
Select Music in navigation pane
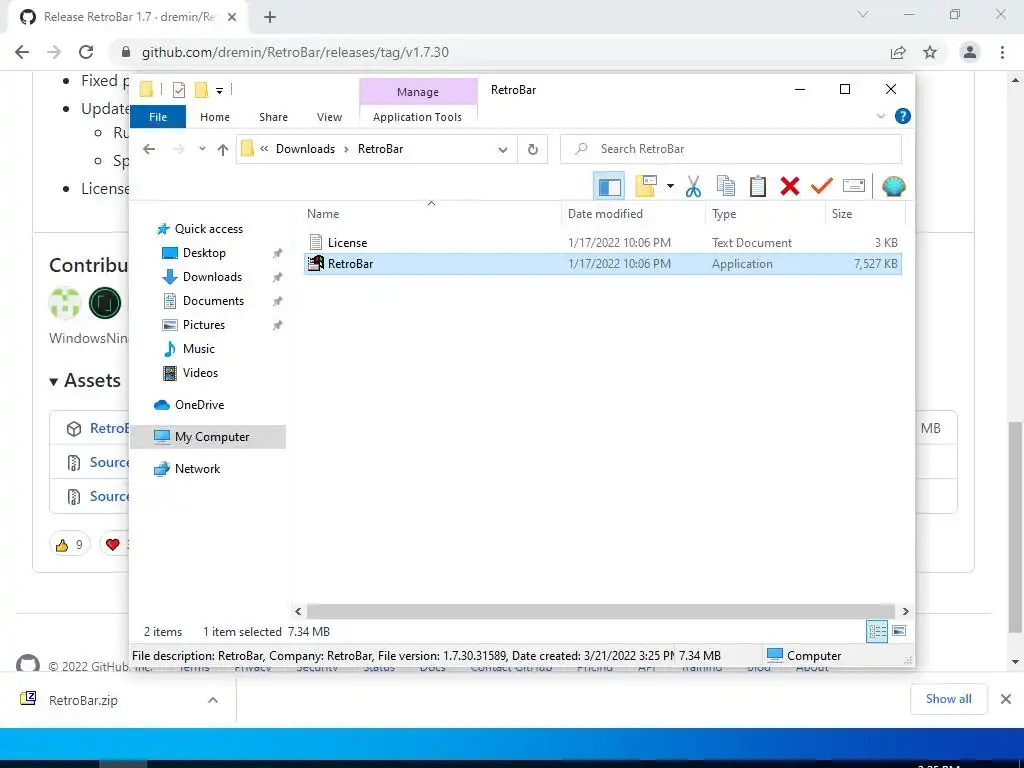[198, 349]
